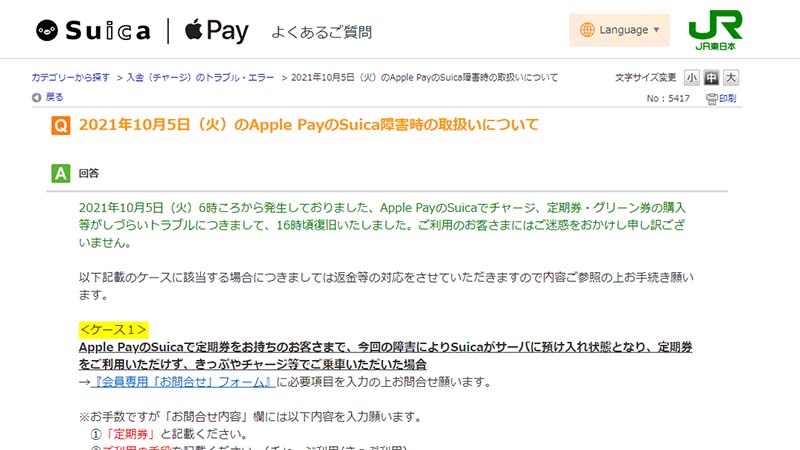Click the 印刷 print link
800x450 pixels.
728,98
